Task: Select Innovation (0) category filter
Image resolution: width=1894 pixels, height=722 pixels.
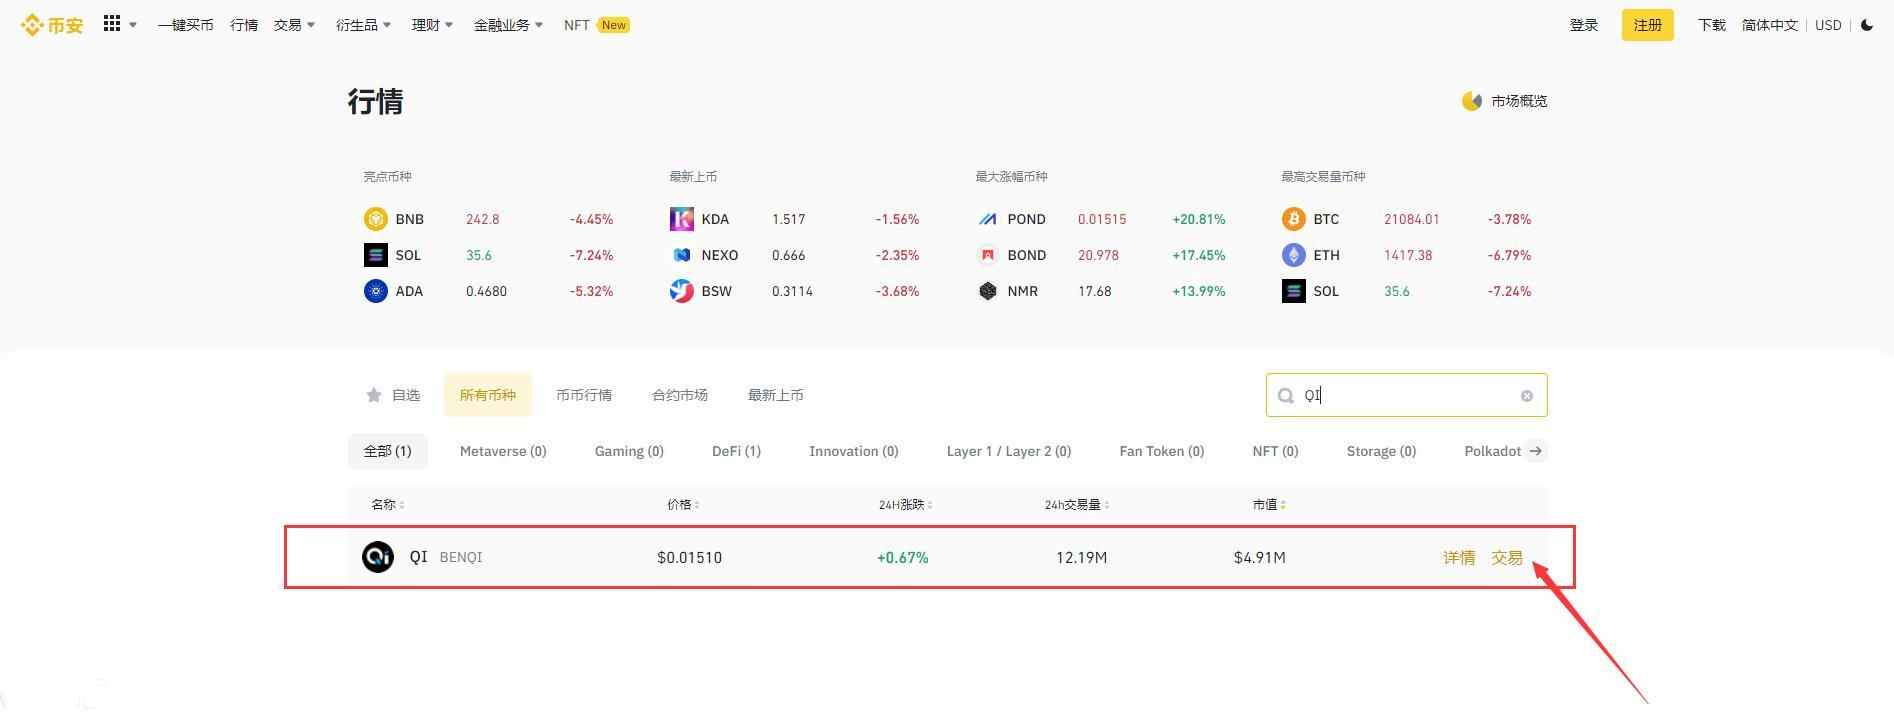Action: pos(854,451)
